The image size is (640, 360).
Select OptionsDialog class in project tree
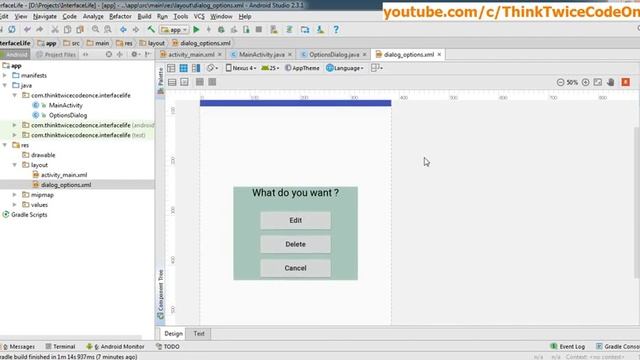68,115
